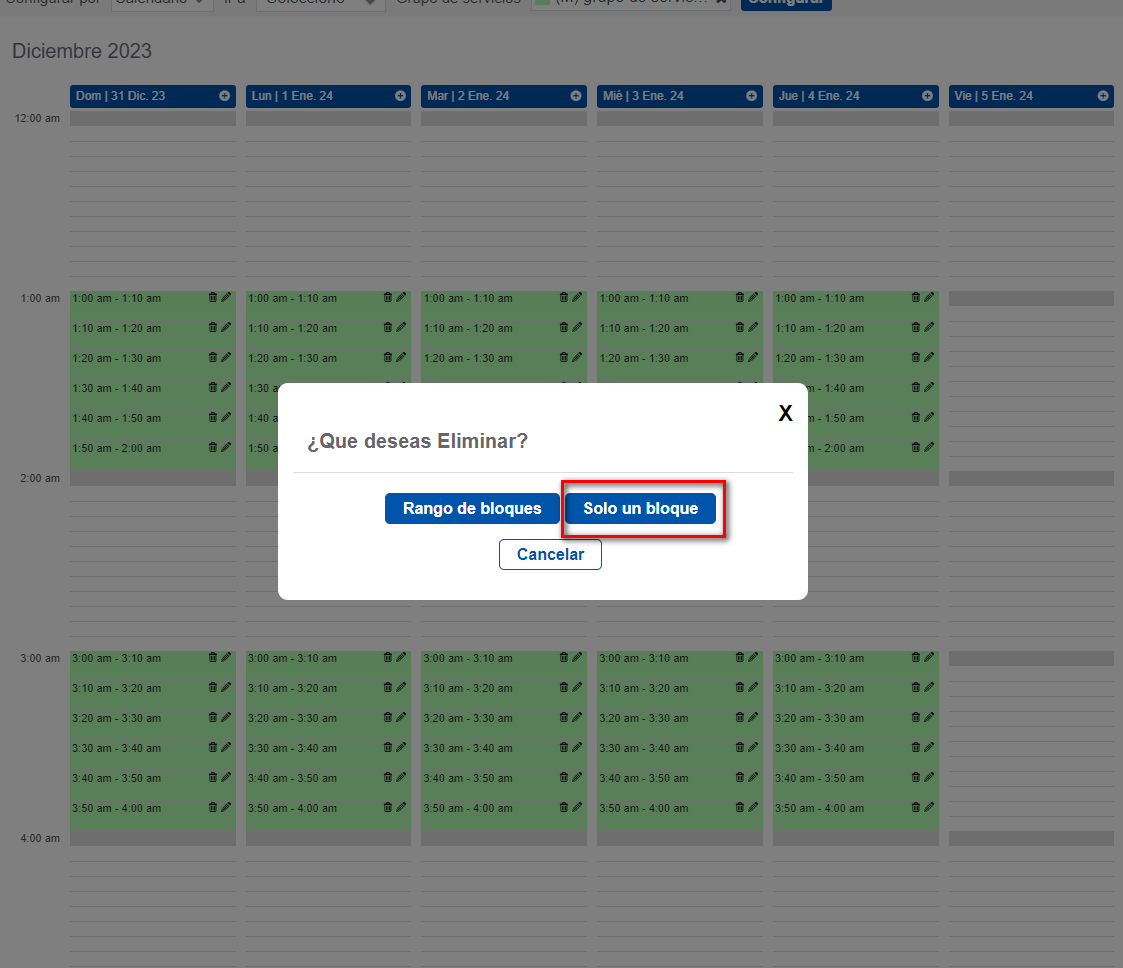Select the Mar | 2 Ene. 24 column header
The width and height of the screenshot is (1123, 968).
coord(503,96)
